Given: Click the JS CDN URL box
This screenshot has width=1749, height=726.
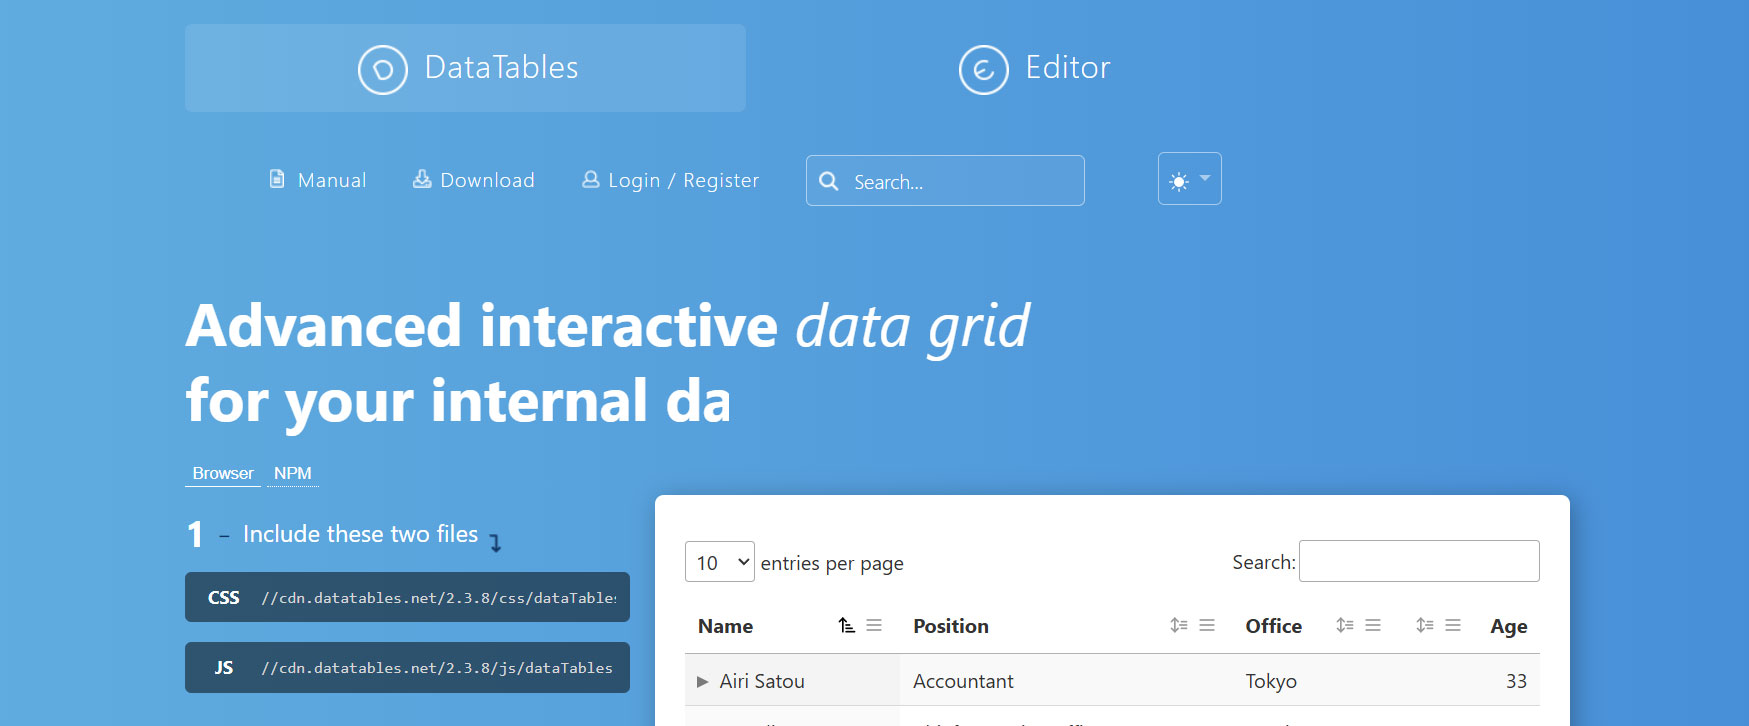Looking at the screenshot, I should (407, 667).
